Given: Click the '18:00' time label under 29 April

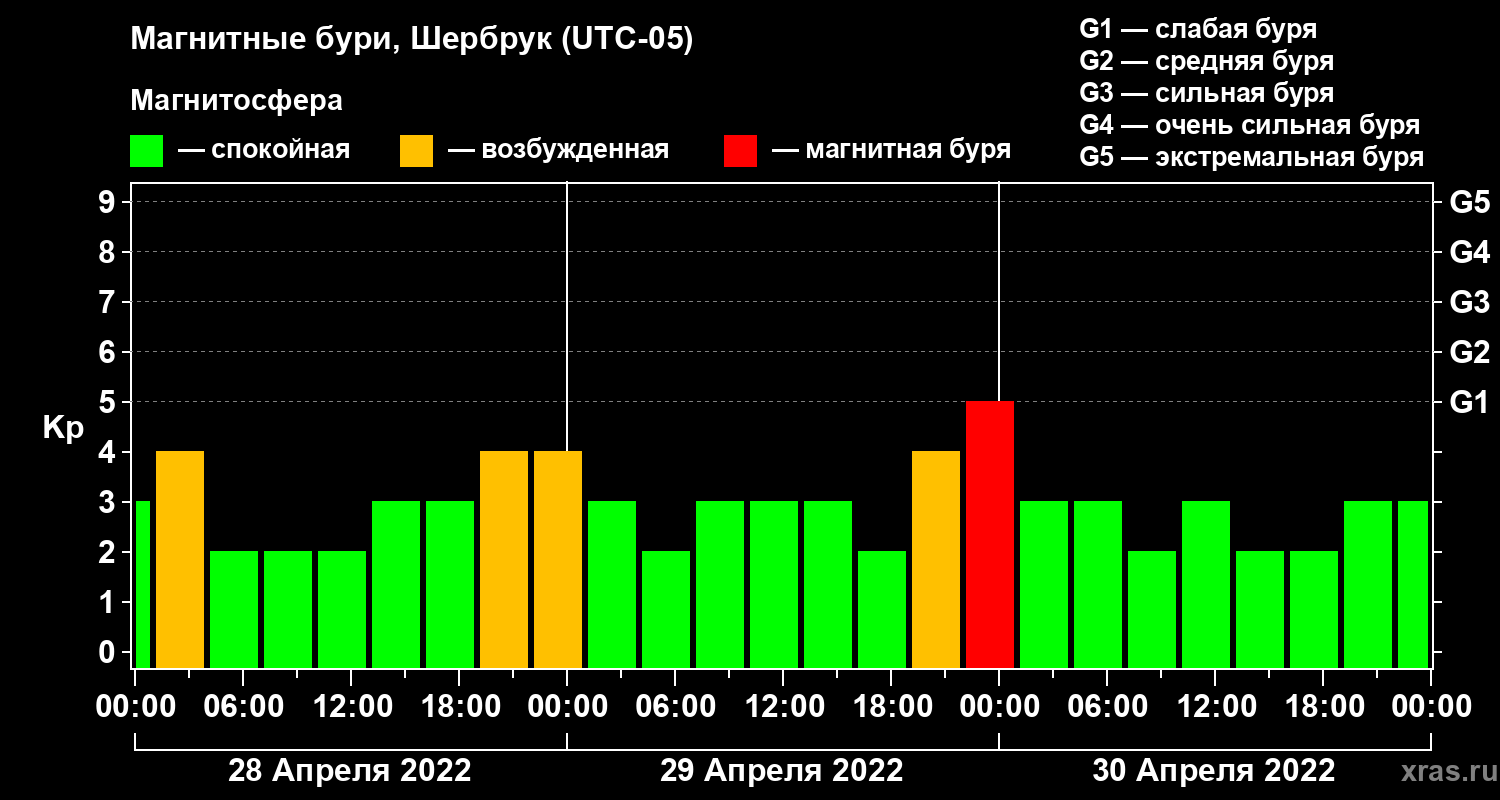Looking at the screenshot, I should click(891, 707).
